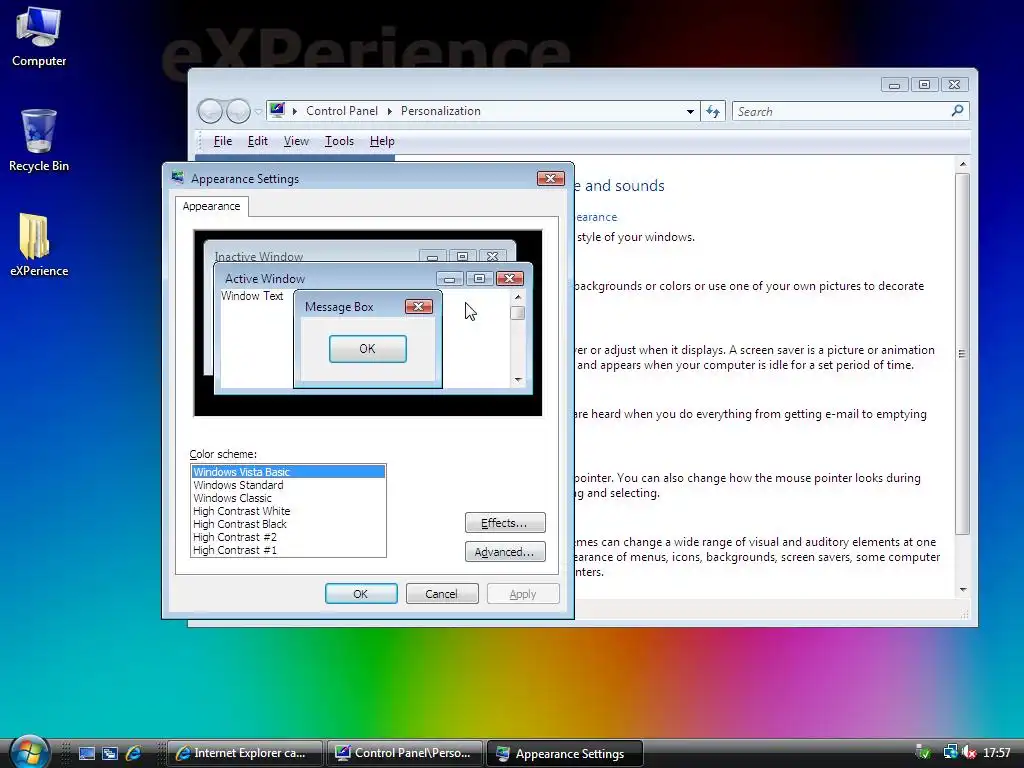The image size is (1024, 768).
Task: Select the eXPerience folder on desktop
Action: tap(39, 244)
